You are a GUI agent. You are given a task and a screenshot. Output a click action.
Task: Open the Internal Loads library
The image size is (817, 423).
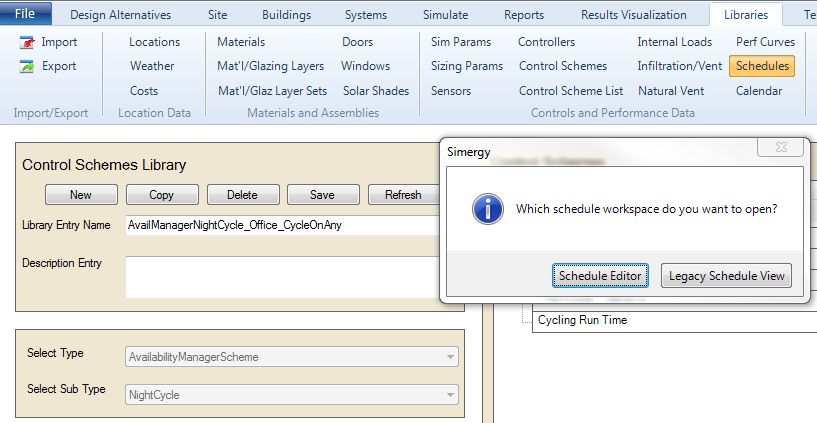tap(674, 42)
